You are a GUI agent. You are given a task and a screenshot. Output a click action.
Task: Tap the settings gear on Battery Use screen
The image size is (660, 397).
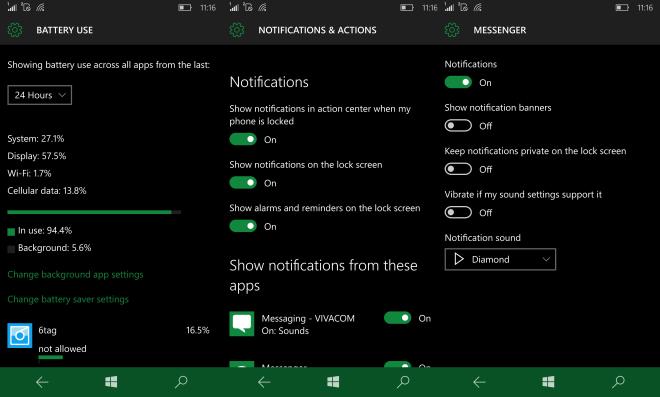(15, 30)
